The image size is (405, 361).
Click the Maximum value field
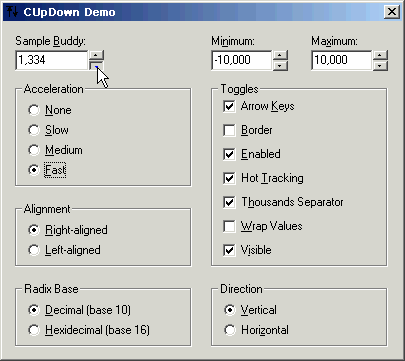point(342,60)
